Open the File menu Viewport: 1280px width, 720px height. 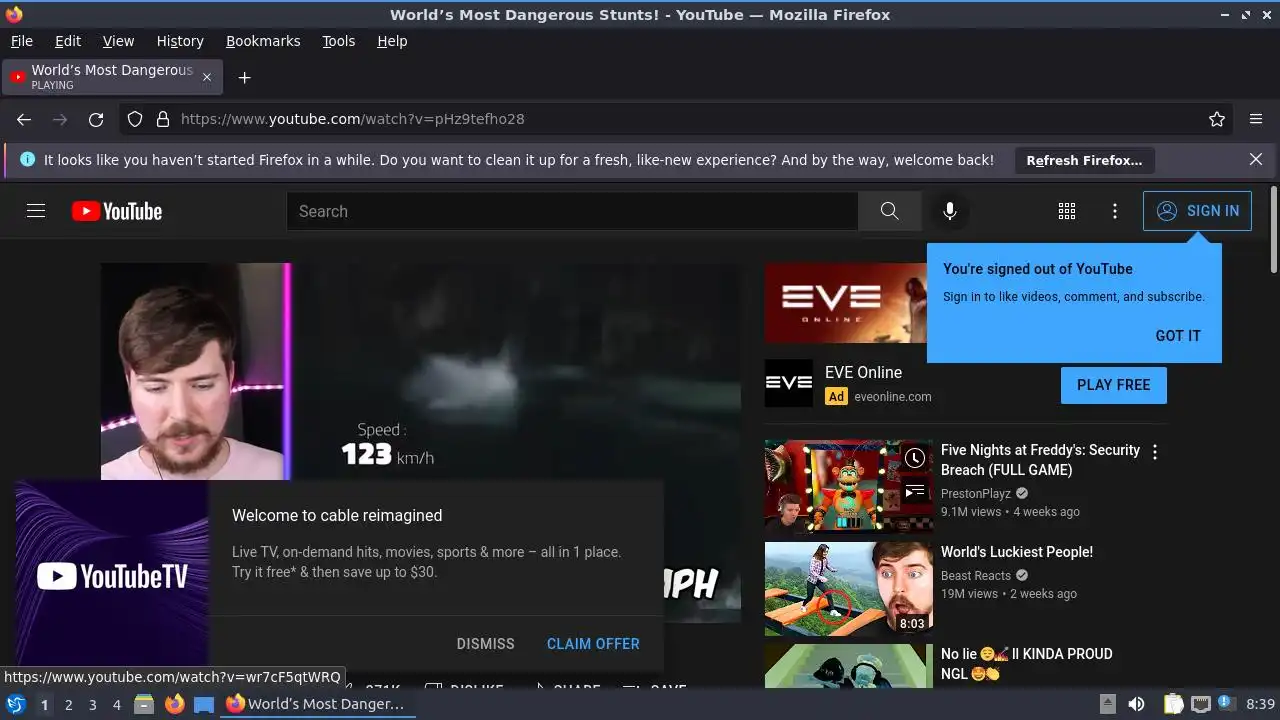21,41
